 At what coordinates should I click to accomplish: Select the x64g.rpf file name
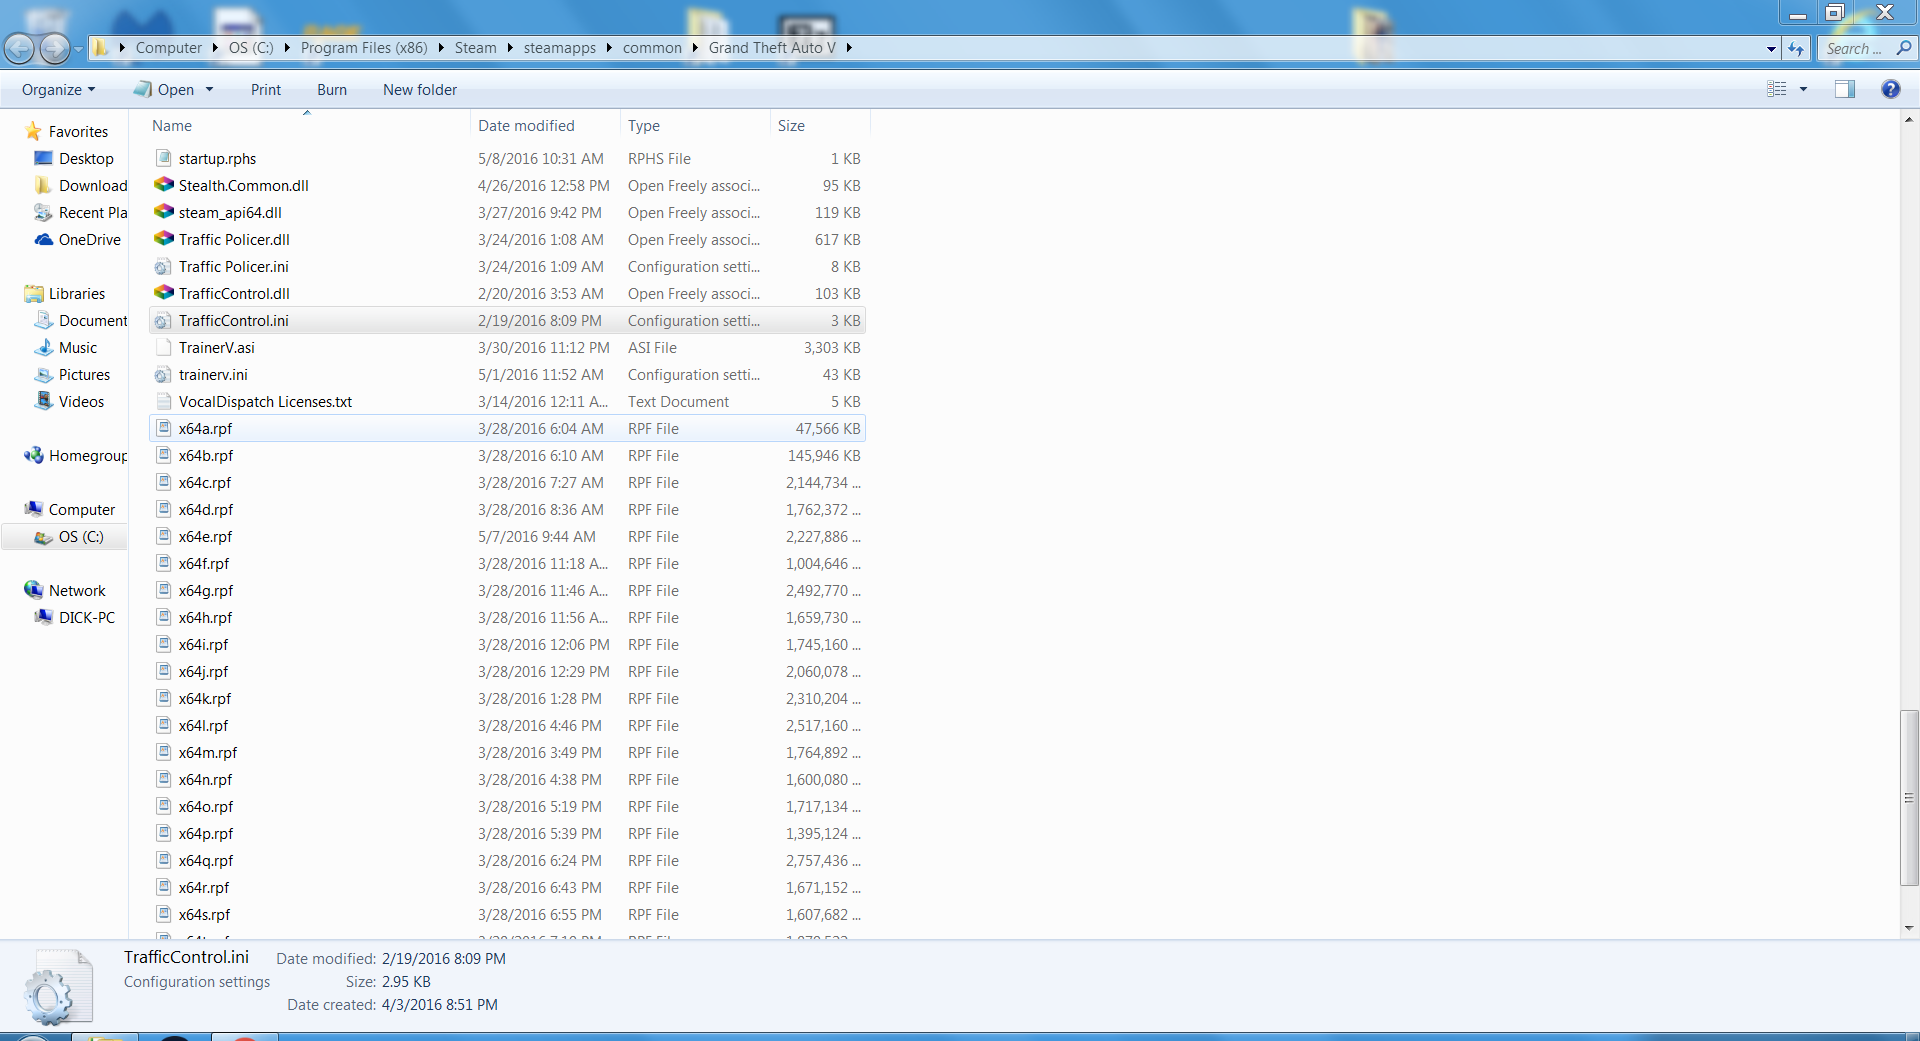click(x=206, y=590)
